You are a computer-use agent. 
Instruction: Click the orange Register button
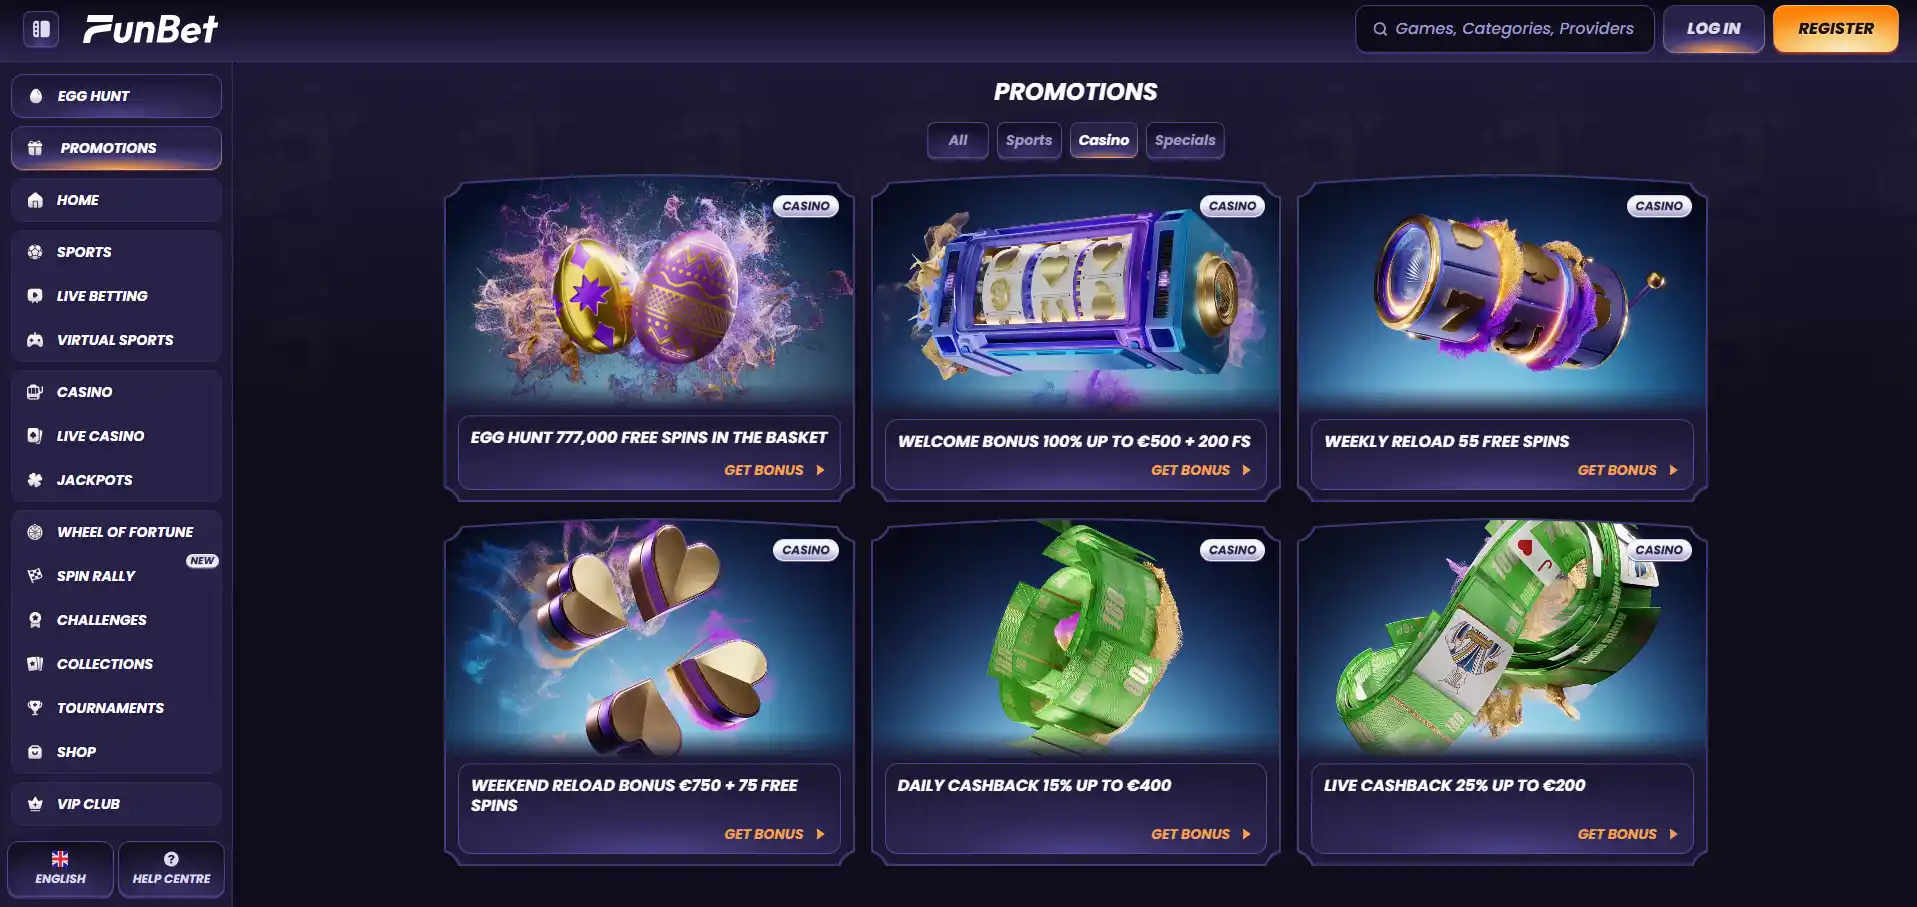tap(1836, 29)
